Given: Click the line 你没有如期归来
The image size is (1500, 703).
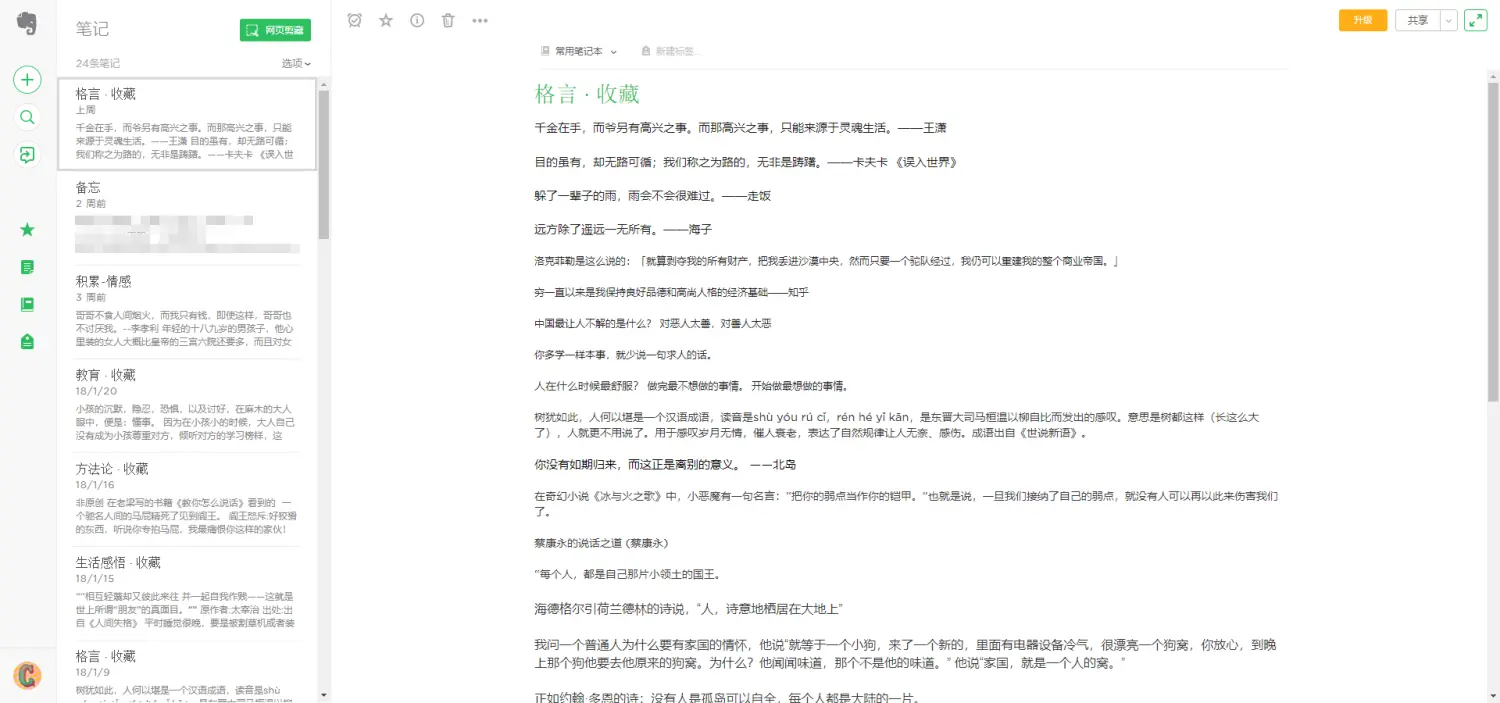Looking at the screenshot, I should (666, 465).
